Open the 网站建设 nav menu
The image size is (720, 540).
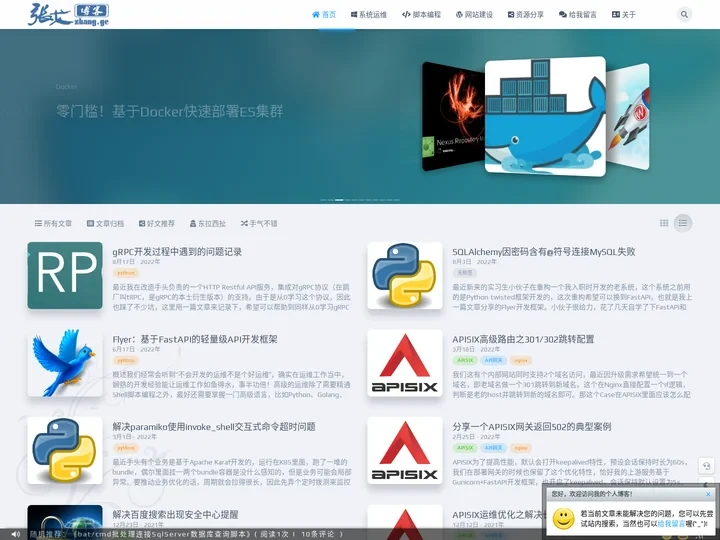point(474,15)
